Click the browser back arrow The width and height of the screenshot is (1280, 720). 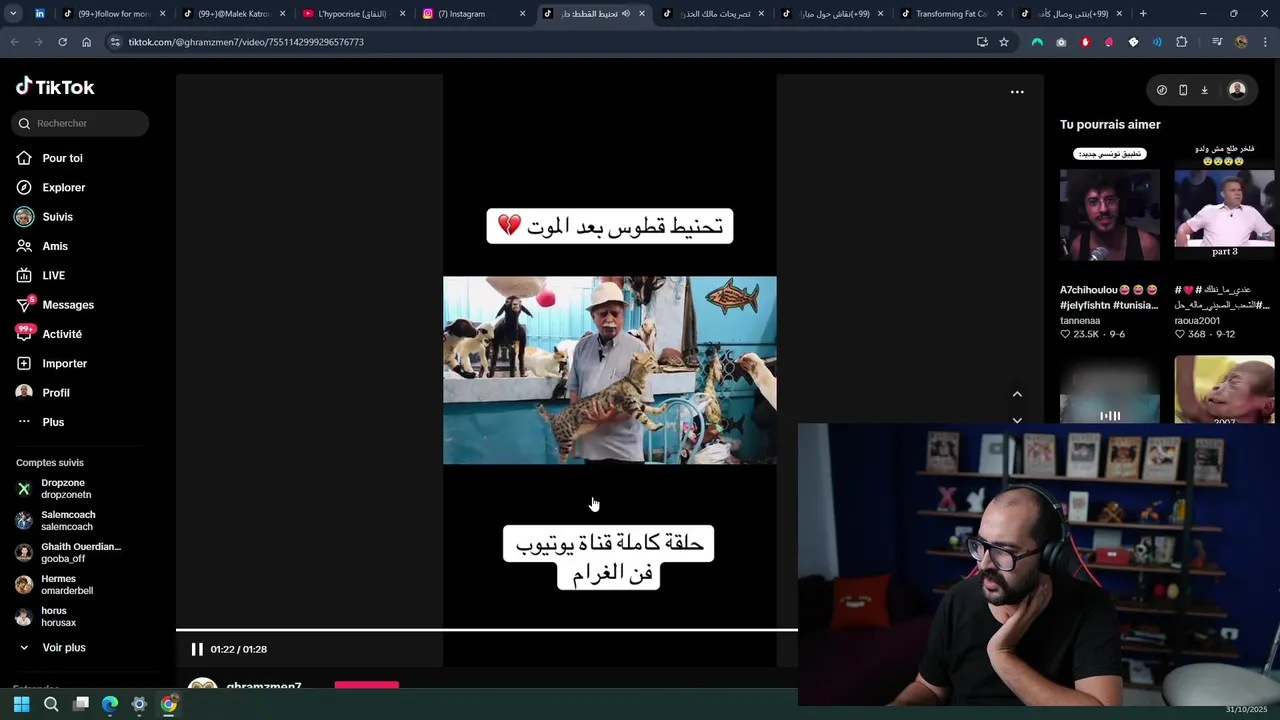coord(14,42)
